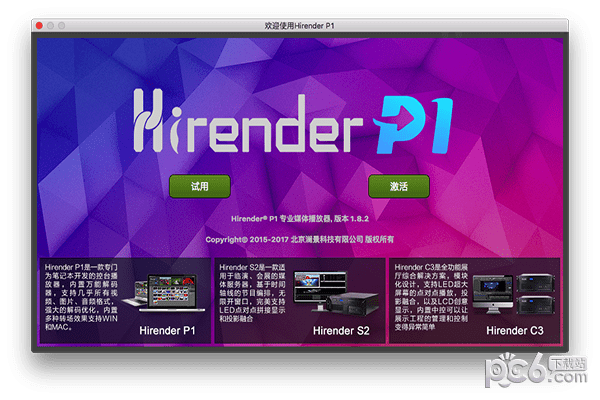Click the version text 版本 1.8.2
Image resolution: width=600 pixels, height=400 pixels.
tap(351, 219)
